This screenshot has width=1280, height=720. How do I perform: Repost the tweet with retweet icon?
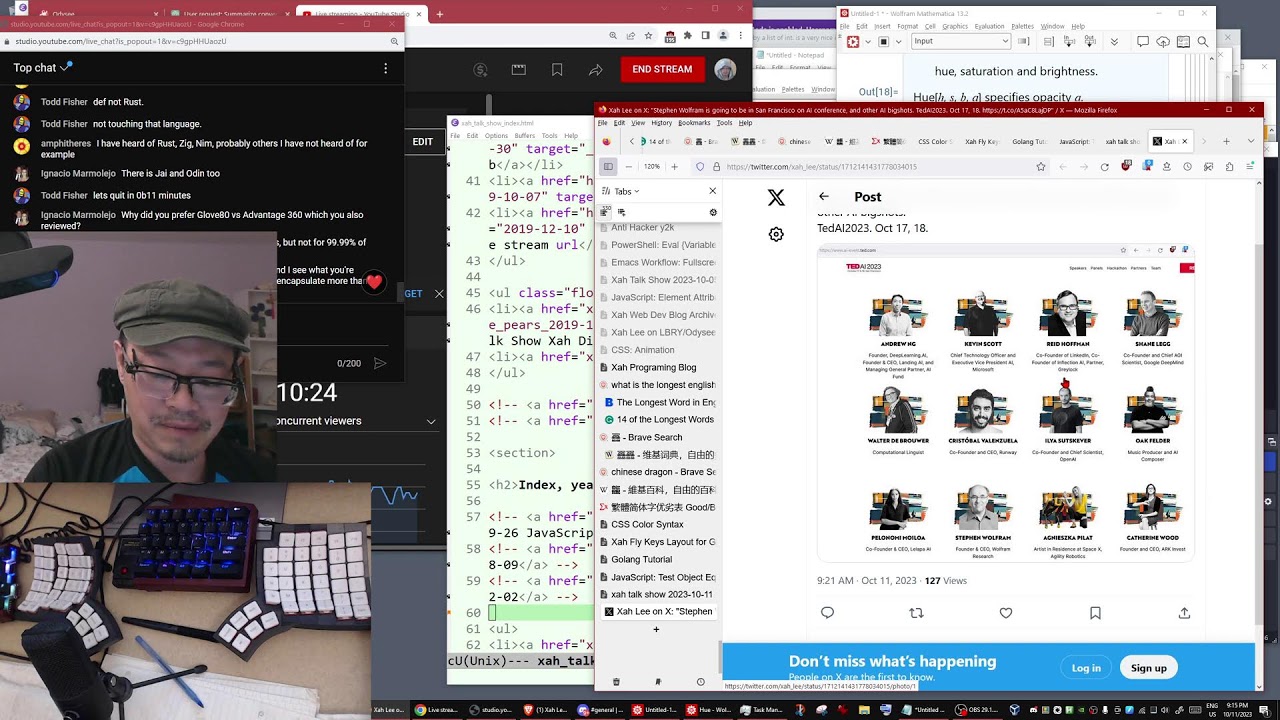[916, 613]
